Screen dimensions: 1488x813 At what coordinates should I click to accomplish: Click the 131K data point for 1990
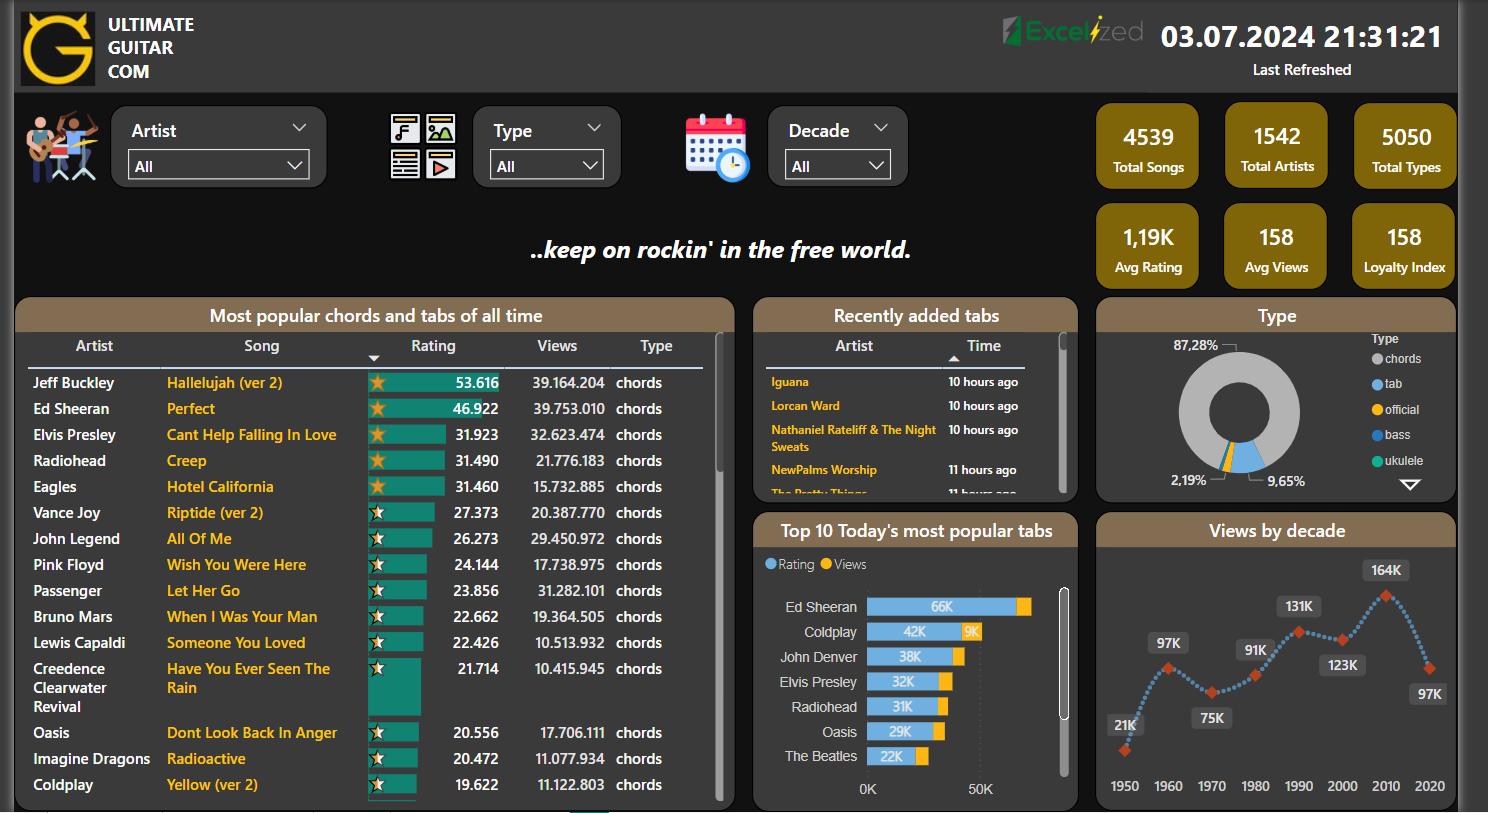(1299, 632)
